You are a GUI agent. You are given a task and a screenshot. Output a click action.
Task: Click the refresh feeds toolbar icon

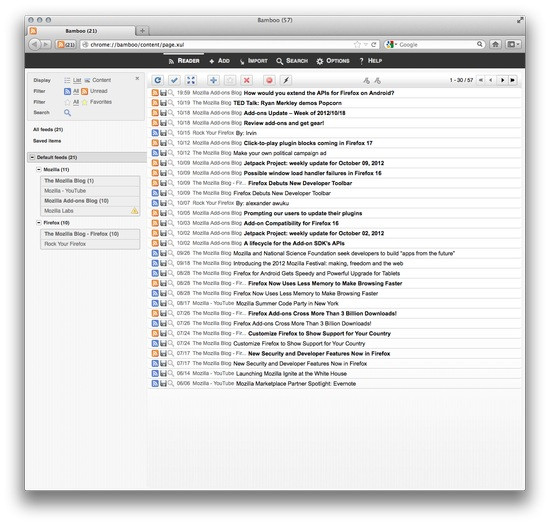coord(158,80)
